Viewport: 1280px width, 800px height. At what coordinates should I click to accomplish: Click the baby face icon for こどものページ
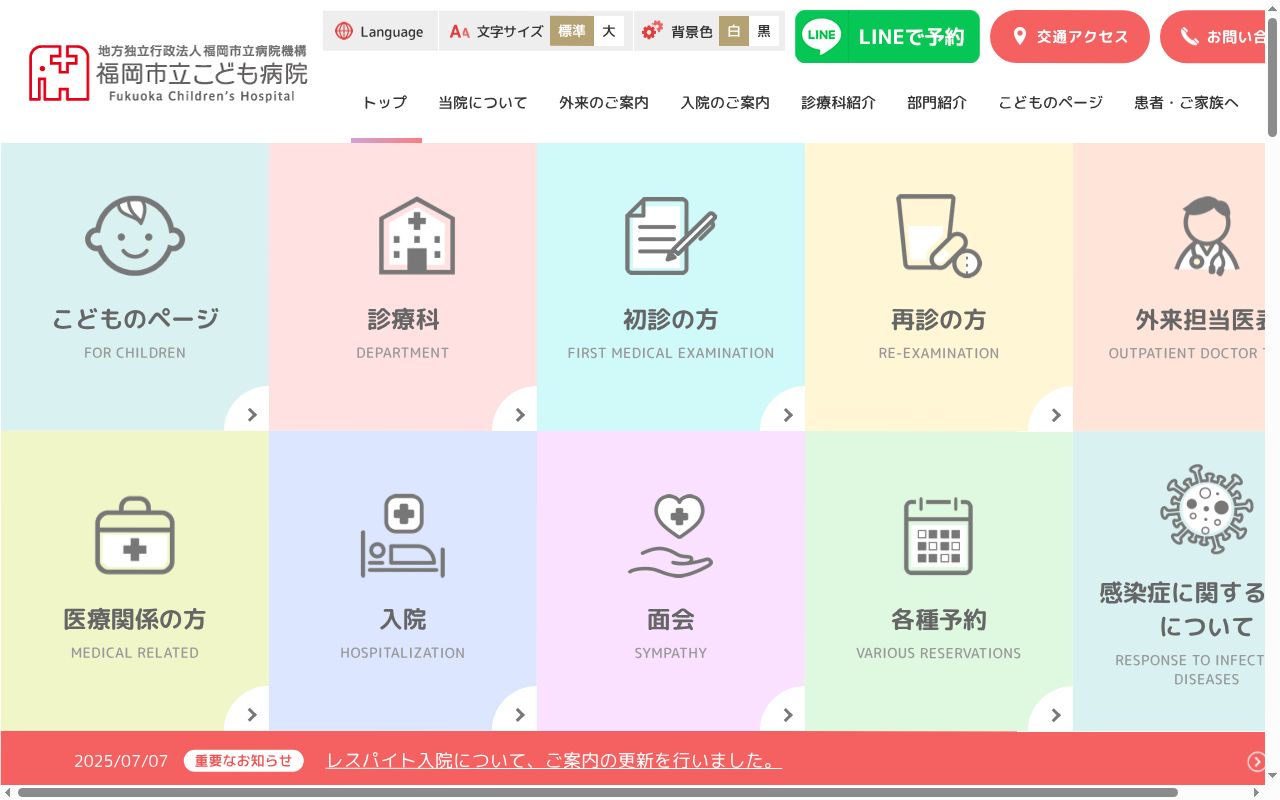tap(135, 235)
